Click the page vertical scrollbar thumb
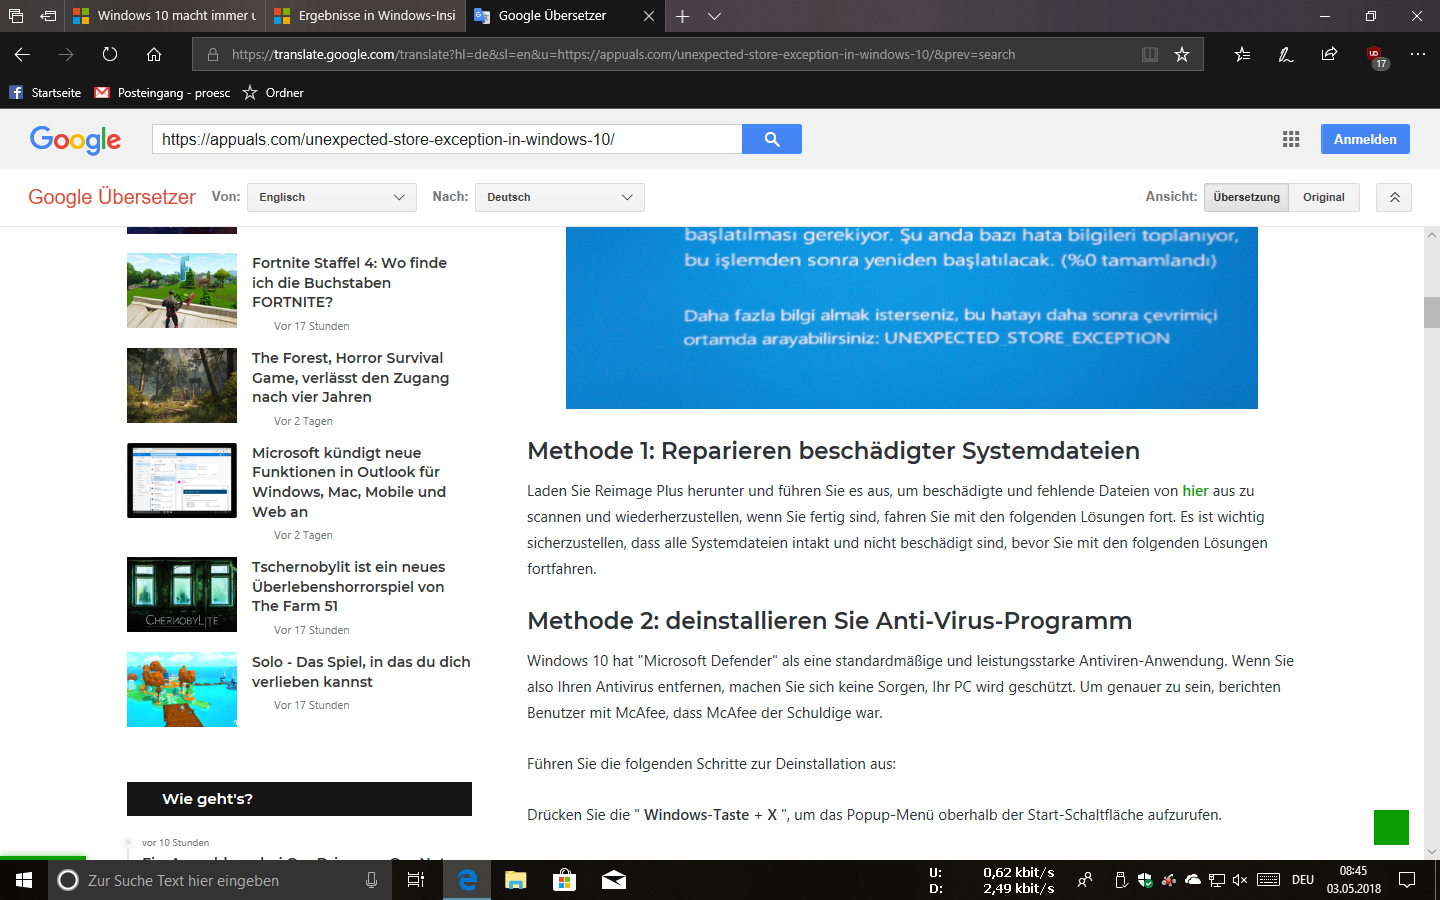The image size is (1440, 900). [1432, 312]
